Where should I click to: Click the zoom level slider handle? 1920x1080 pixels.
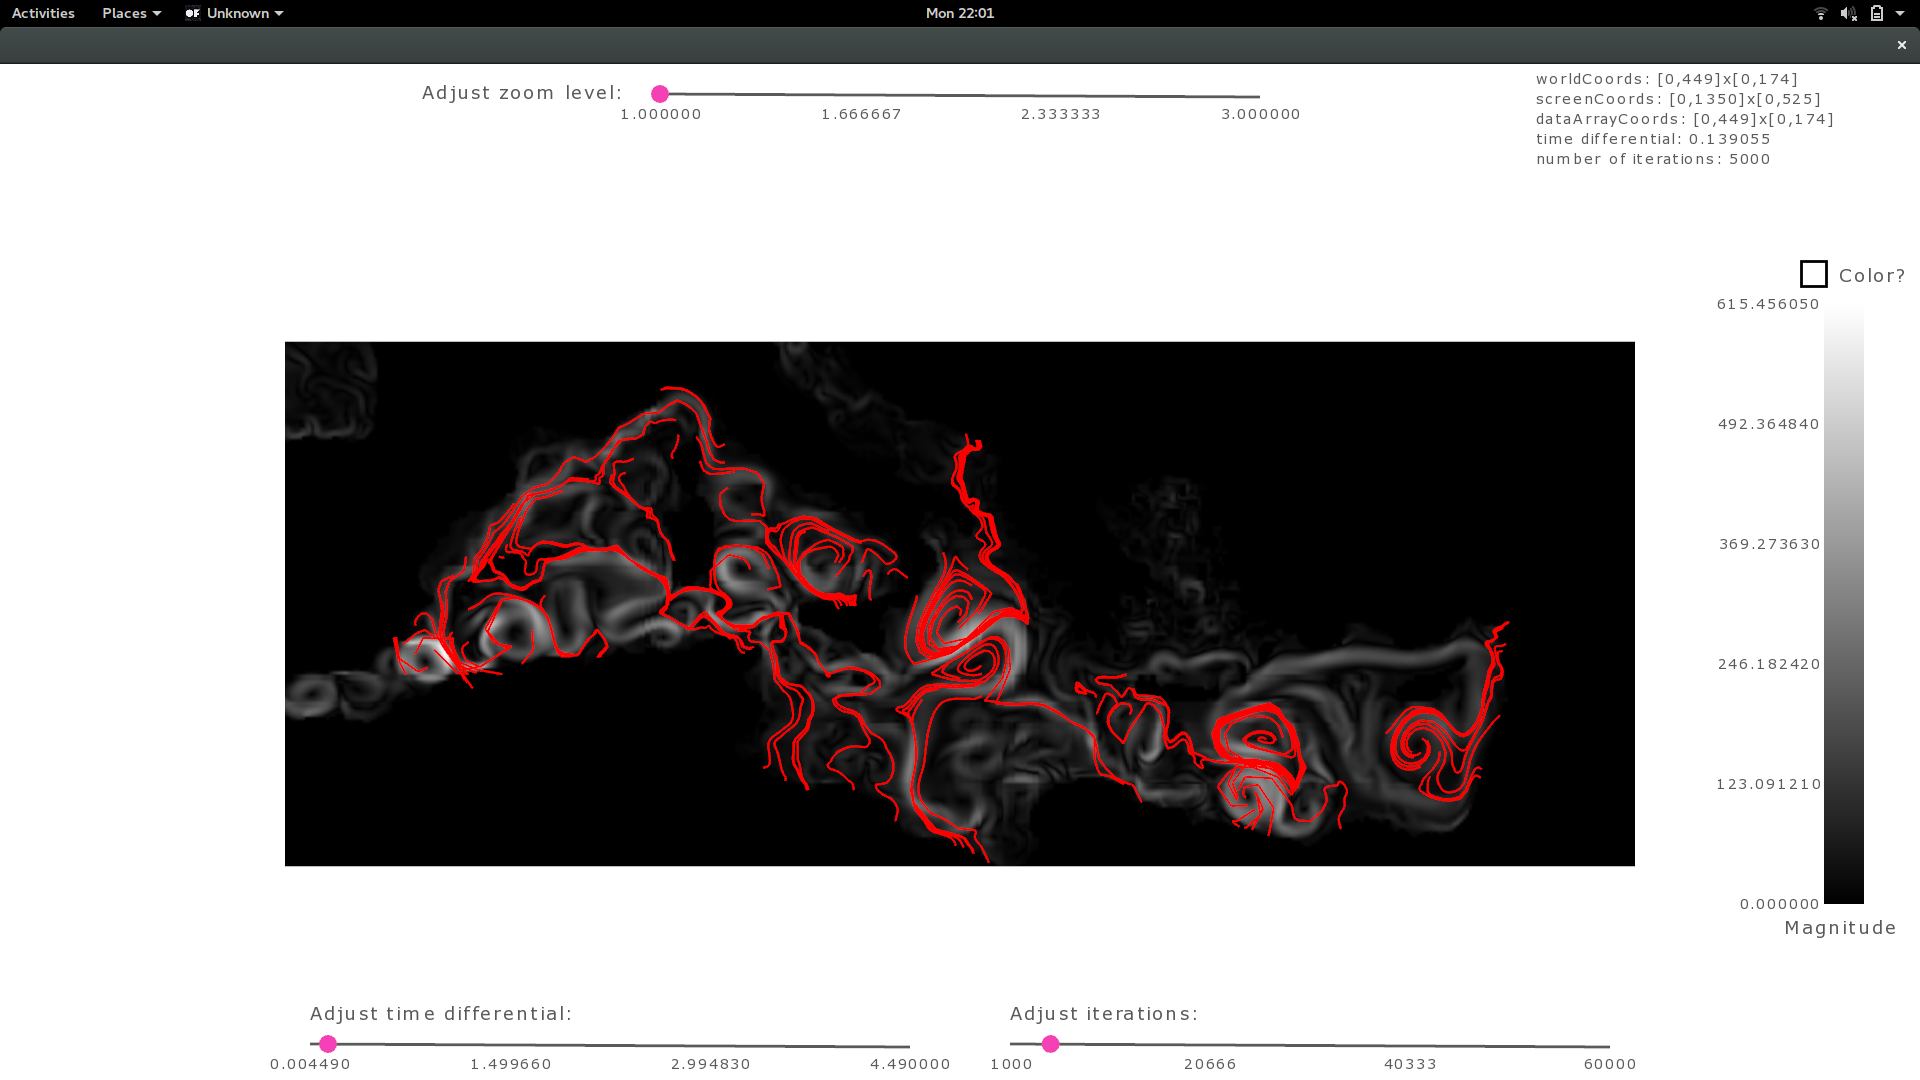(x=660, y=94)
